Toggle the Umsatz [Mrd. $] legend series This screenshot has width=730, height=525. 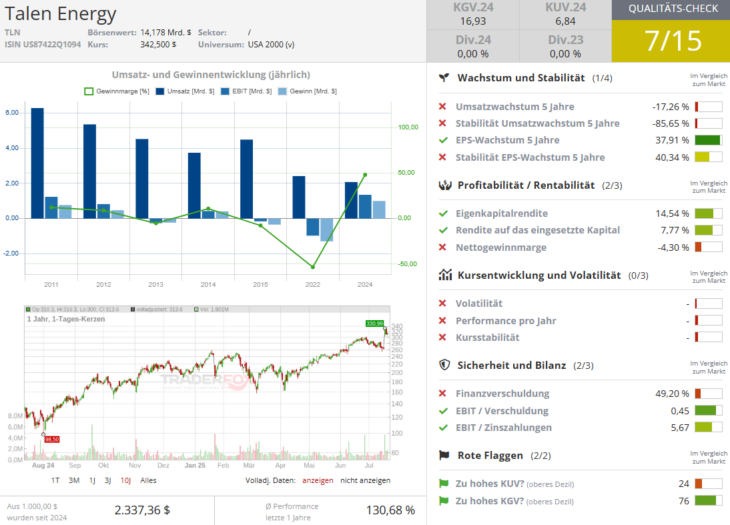click(x=185, y=91)
